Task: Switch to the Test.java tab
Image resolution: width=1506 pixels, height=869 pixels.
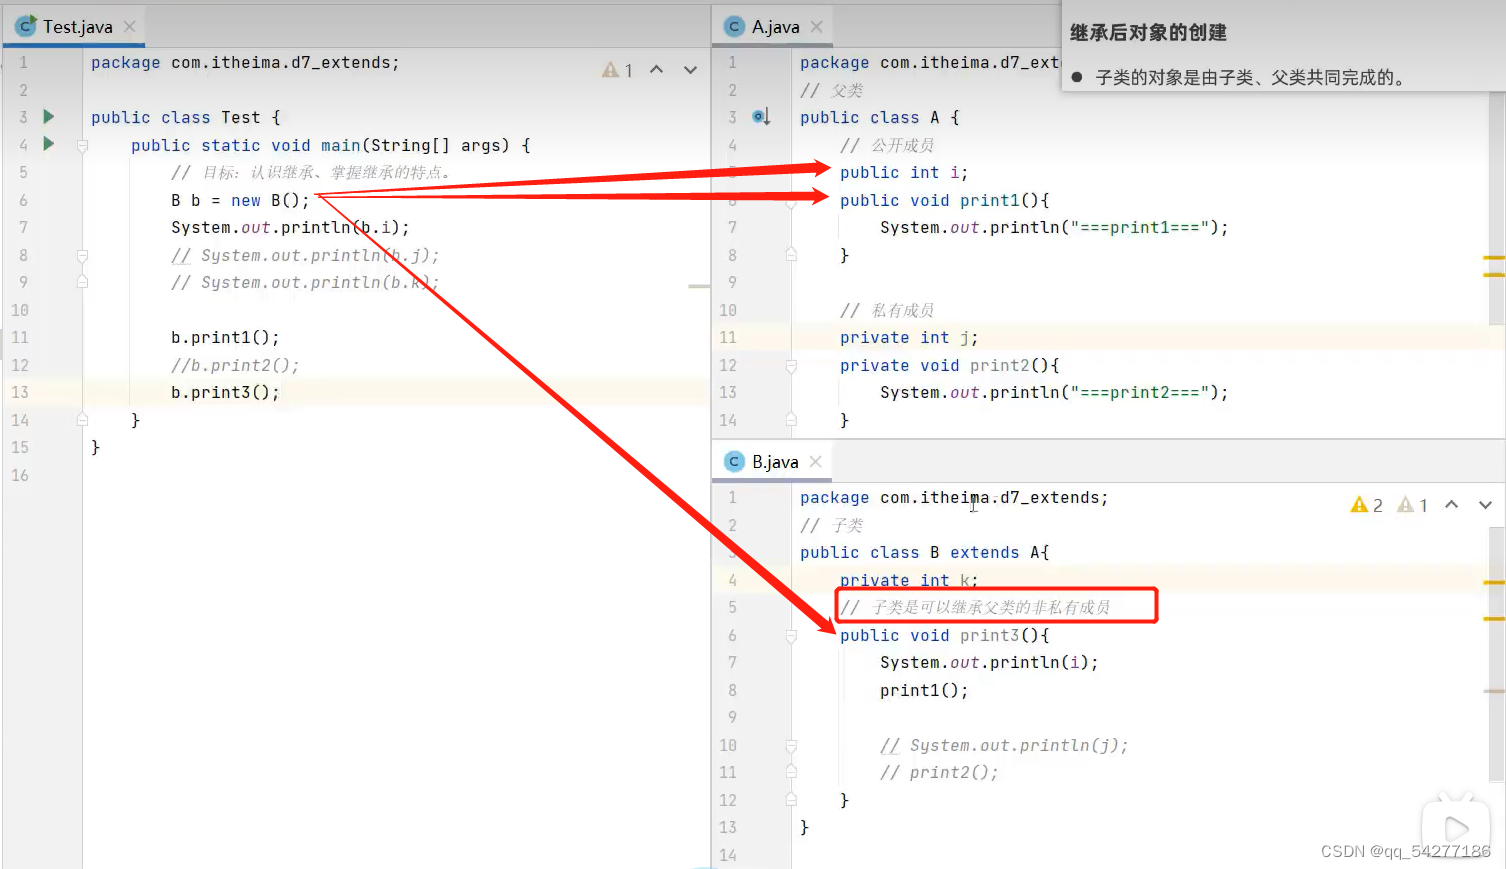Action: (76, 27)
